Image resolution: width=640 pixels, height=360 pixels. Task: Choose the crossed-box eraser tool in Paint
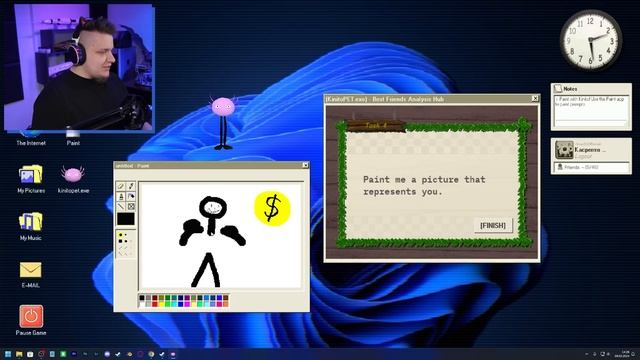(131, 207)
